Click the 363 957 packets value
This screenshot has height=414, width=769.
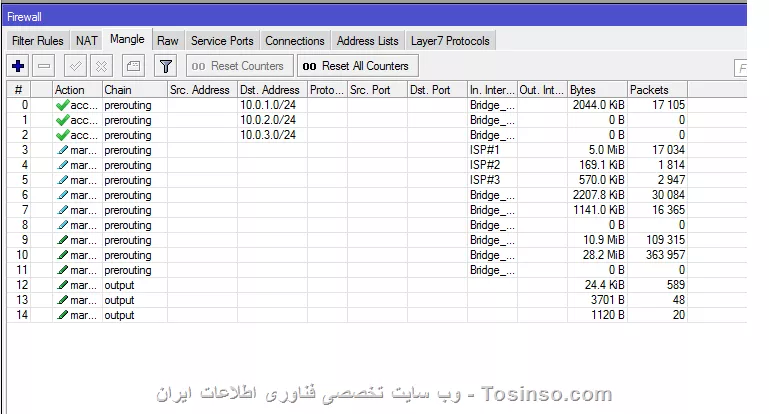666,255
